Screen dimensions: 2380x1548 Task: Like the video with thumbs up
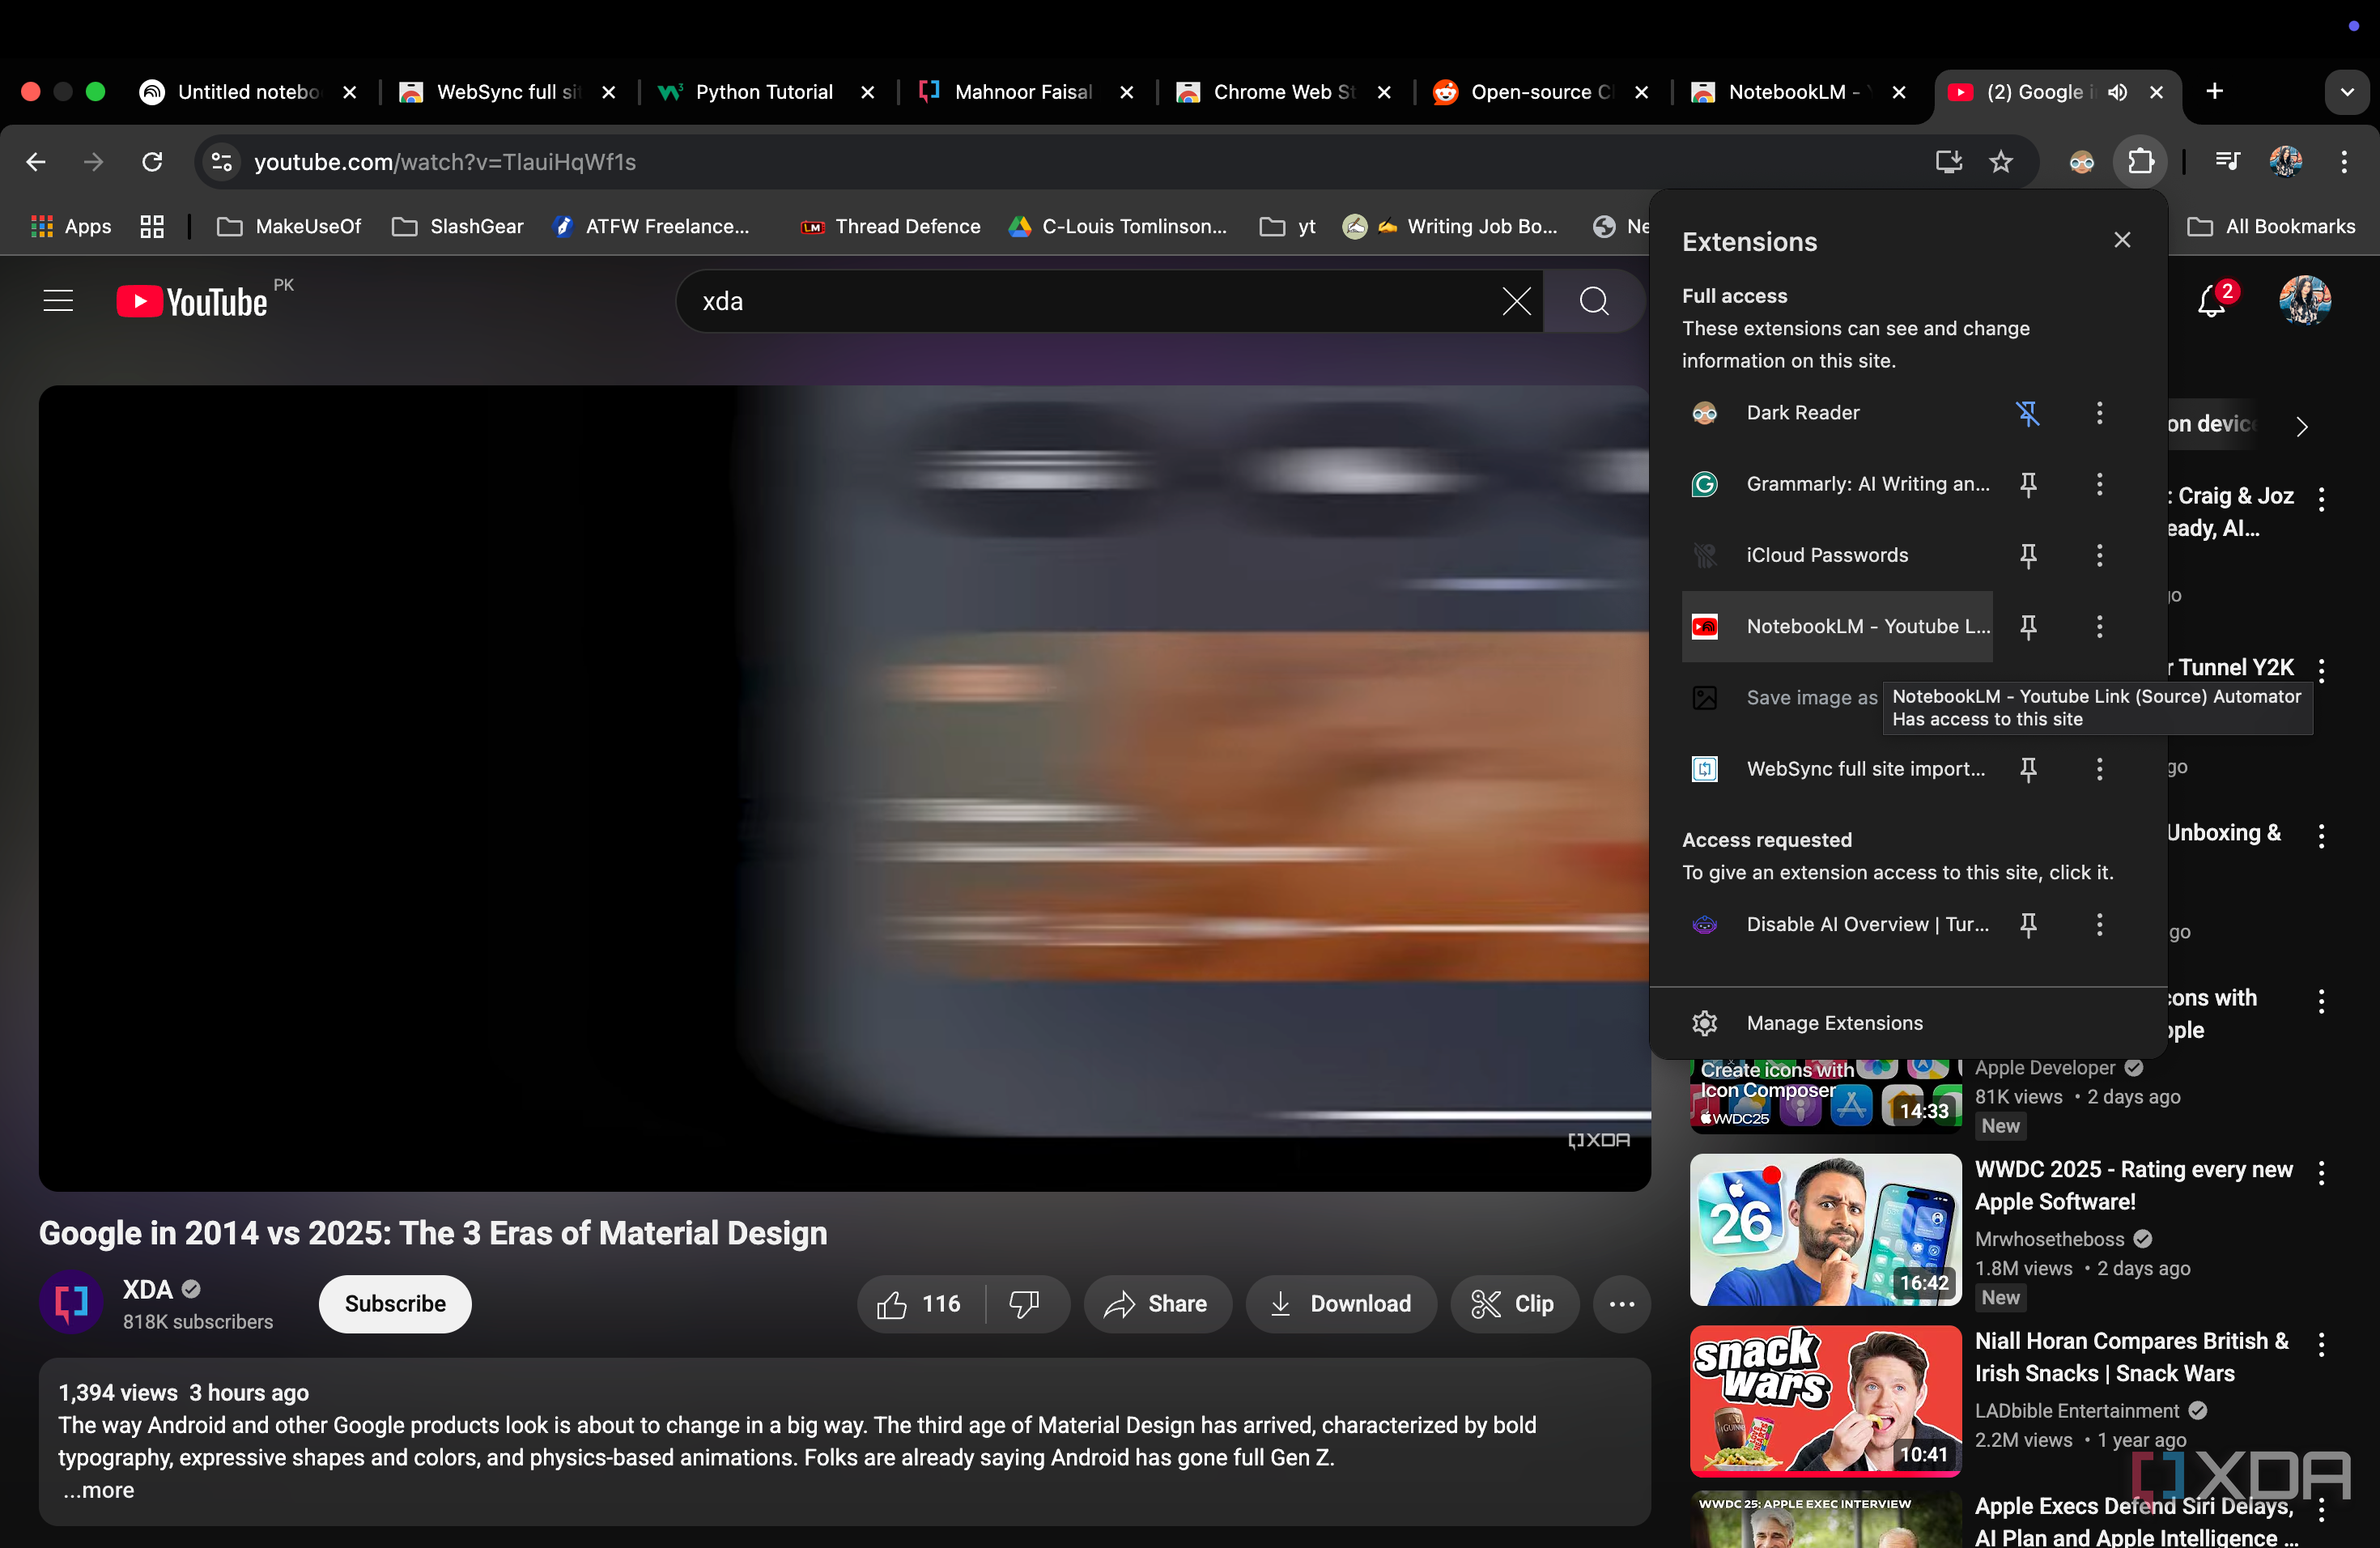[x=920, y=1304]
